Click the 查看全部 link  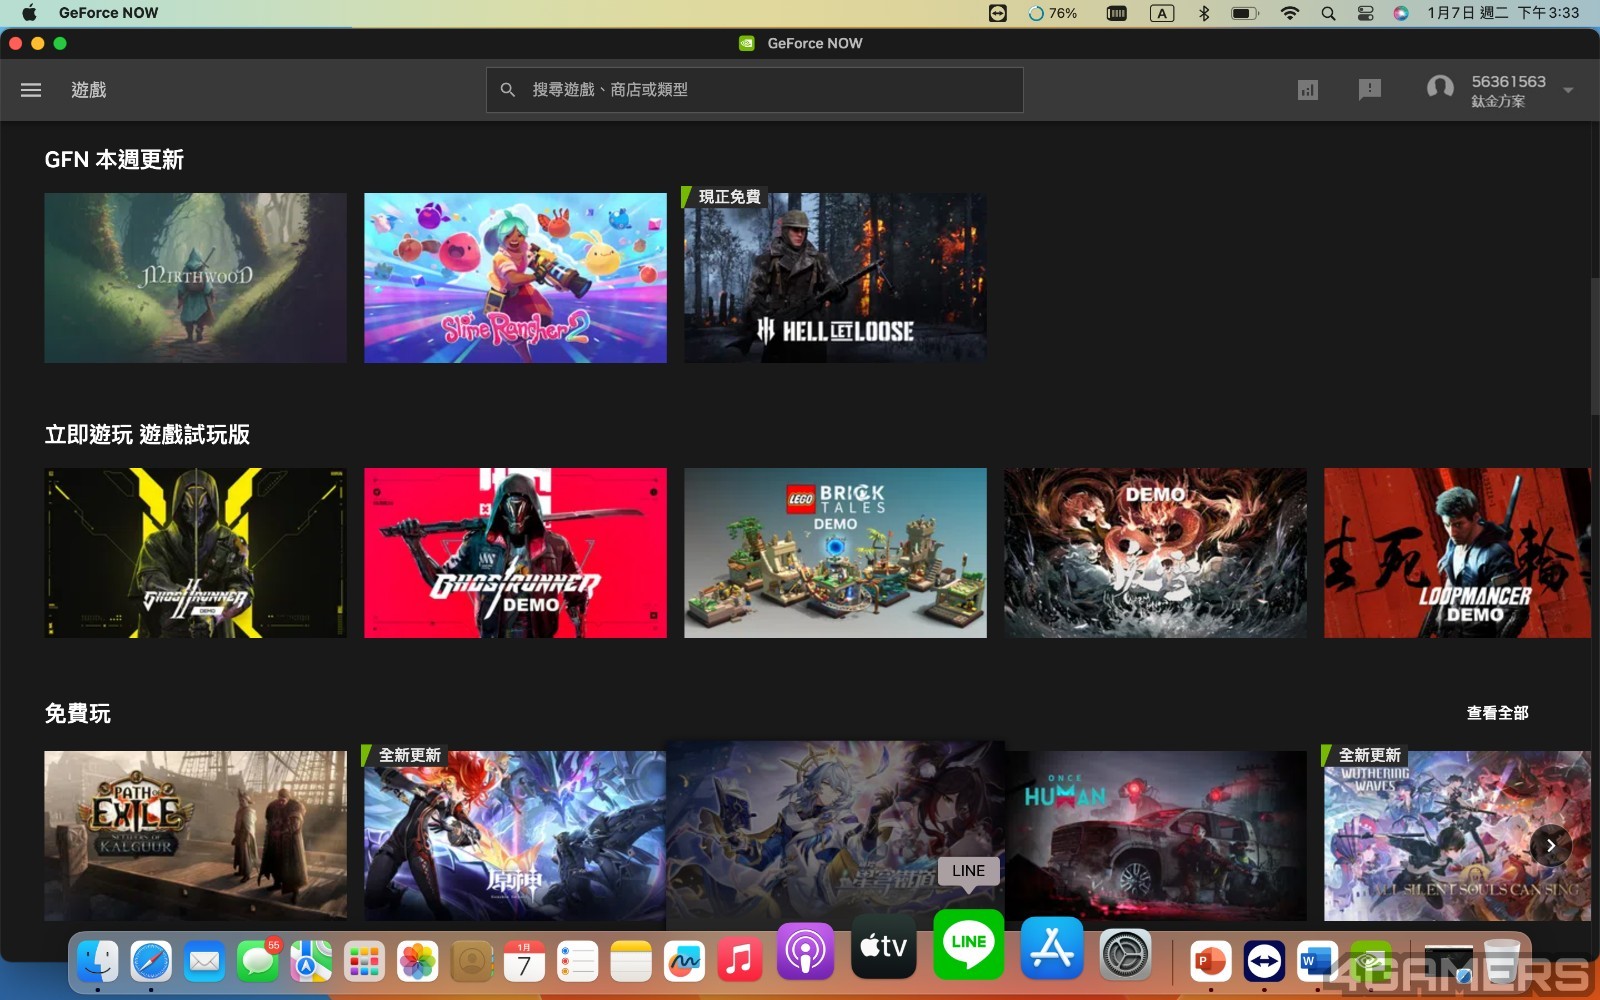pyautogui.click(x=1497, y=713)
